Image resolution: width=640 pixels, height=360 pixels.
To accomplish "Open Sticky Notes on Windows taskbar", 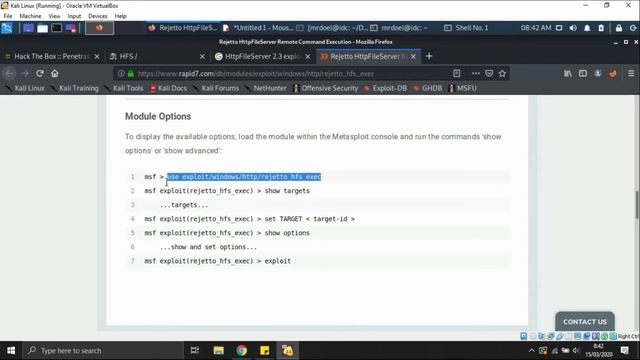I will click(264, 350).
